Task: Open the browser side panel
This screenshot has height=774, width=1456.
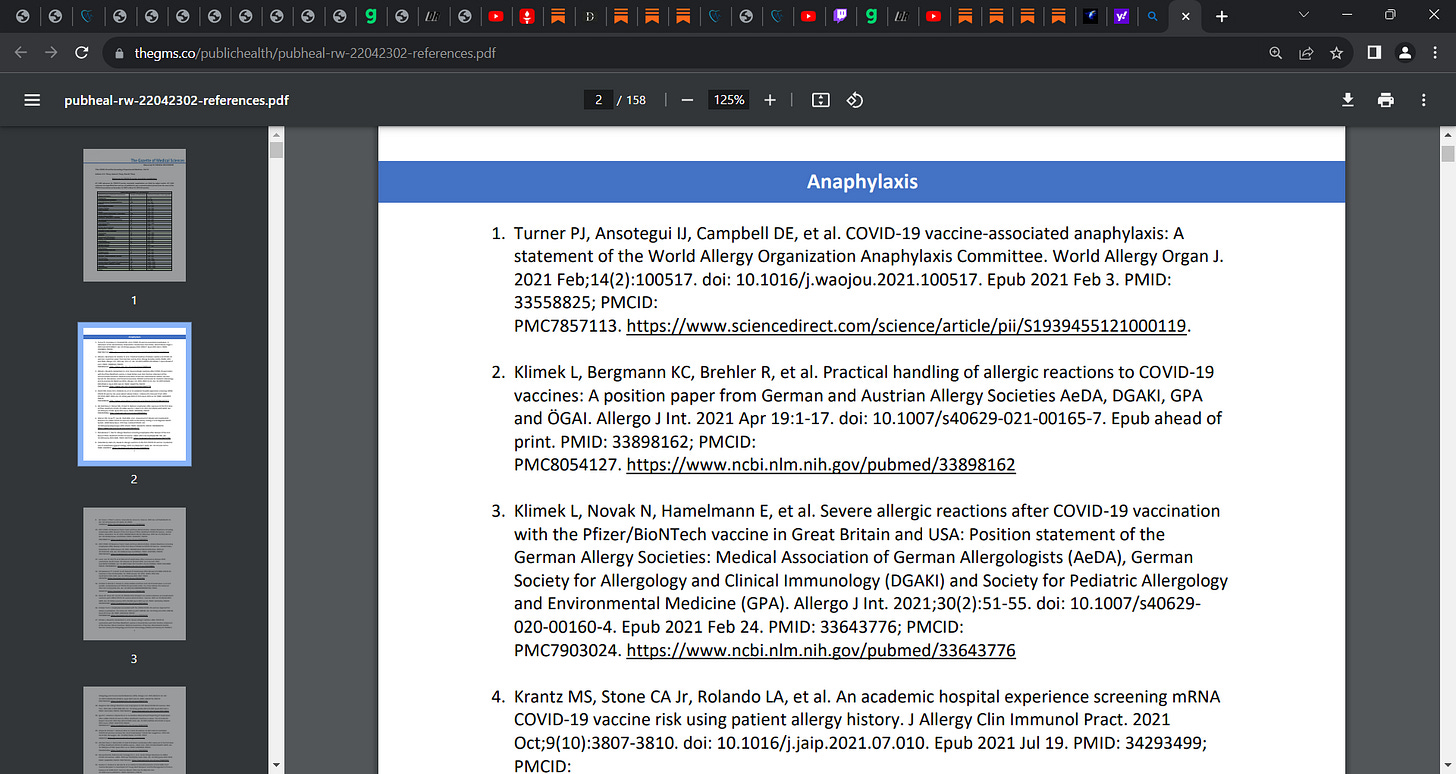Action: pos(1374,53)
